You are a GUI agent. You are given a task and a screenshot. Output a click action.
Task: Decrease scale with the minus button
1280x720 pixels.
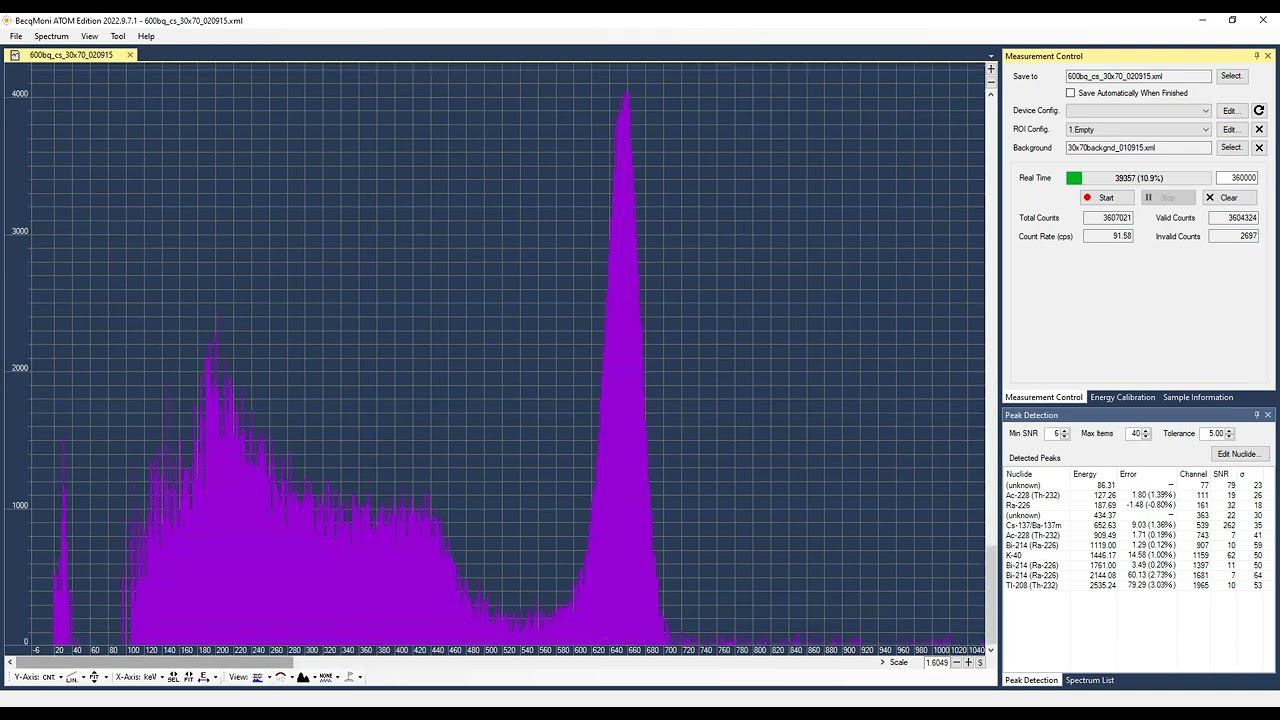[x=956, y=663]
